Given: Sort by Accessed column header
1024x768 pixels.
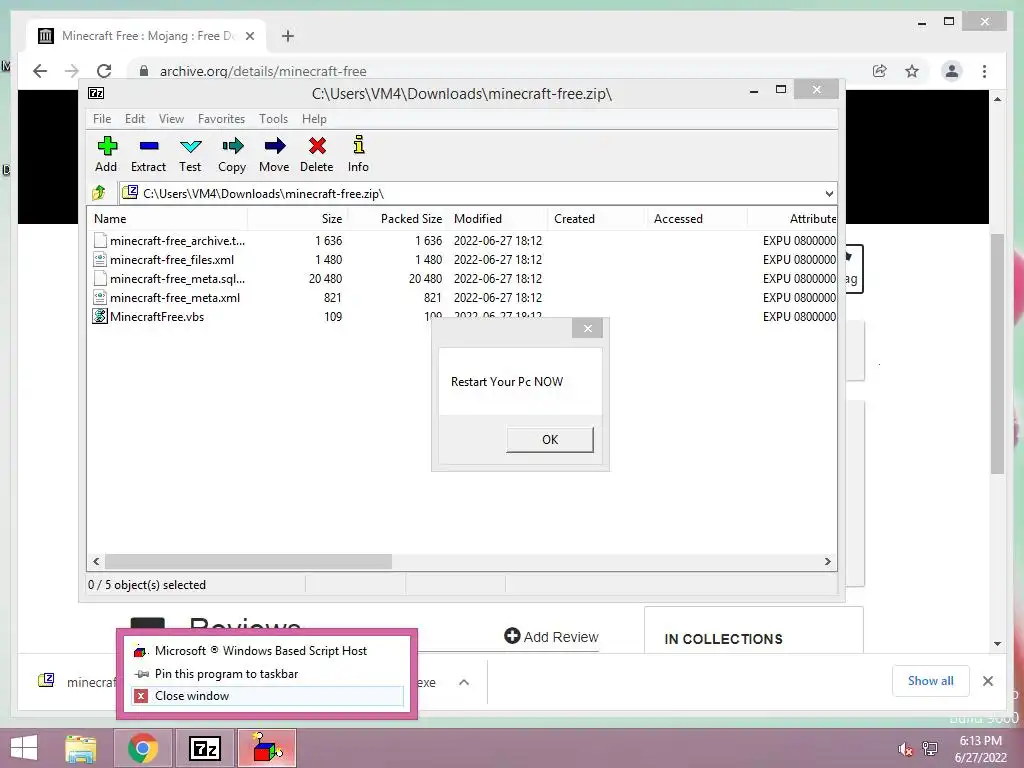Looking at the screenshot, I should (x=697, y=219).
